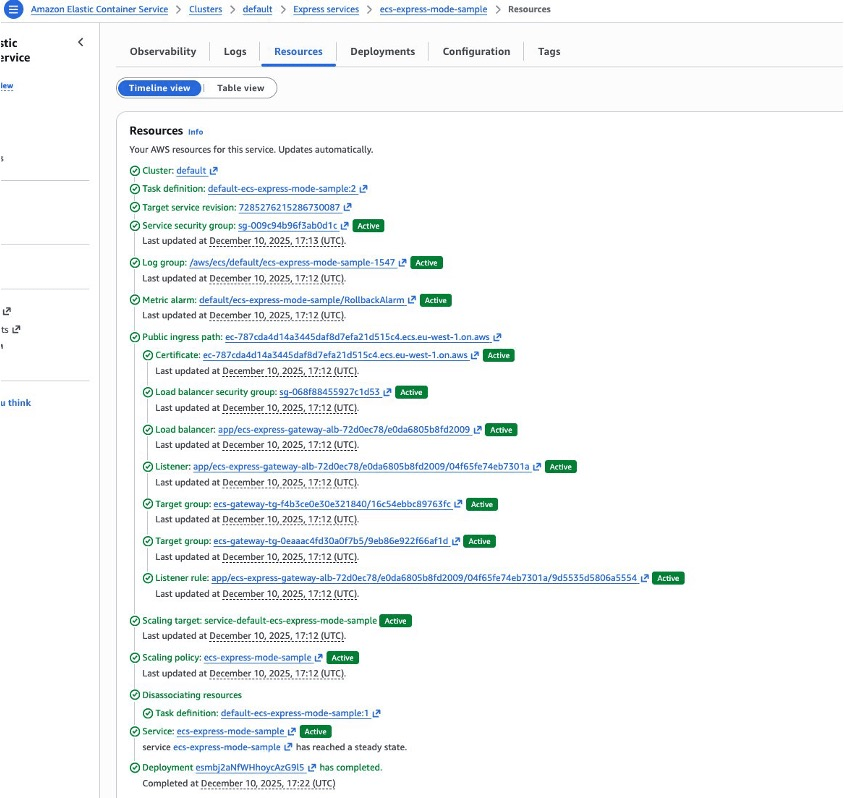Viewport: 844px width, 798px height.
Task: Click external link icon next to Load balancer link
Action: point(477,430)
